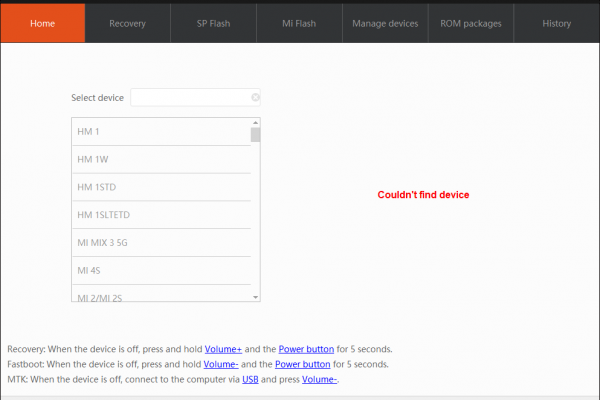The height and width of the screenshot is (400, 600).
Task: Open the Manage devices tab
Action: (385, 23)
